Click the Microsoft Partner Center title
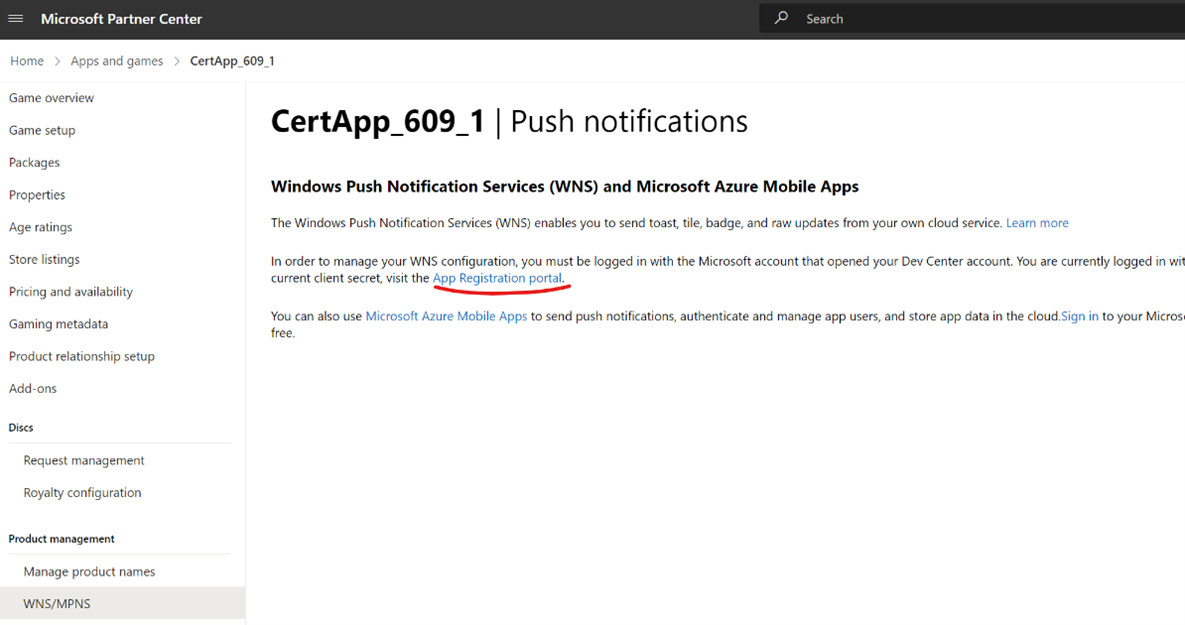The image size is (1185, 625). click(122, 19)
